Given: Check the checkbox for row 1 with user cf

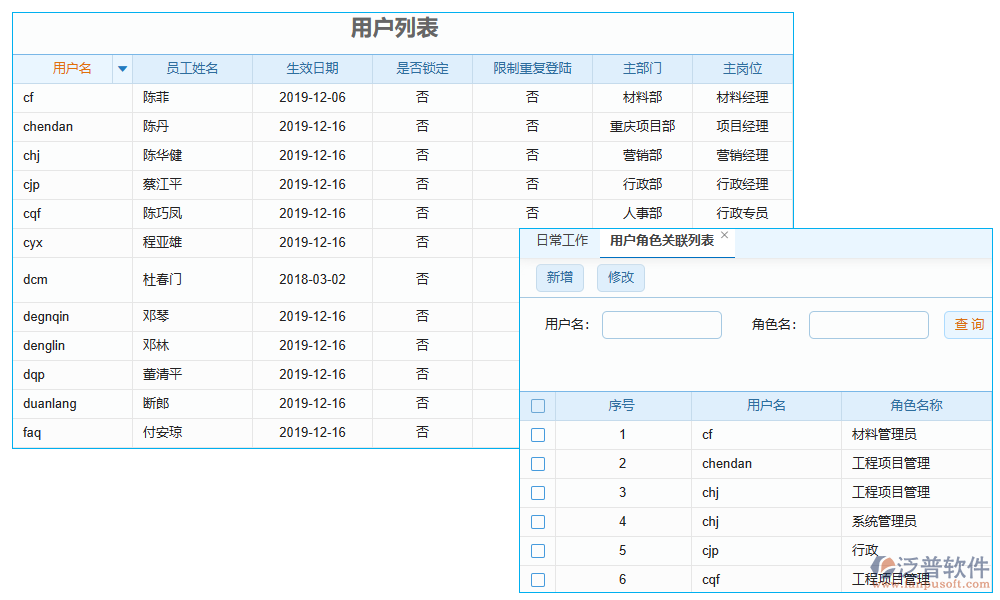Looking at the screenshot, I should pos(538,434).
